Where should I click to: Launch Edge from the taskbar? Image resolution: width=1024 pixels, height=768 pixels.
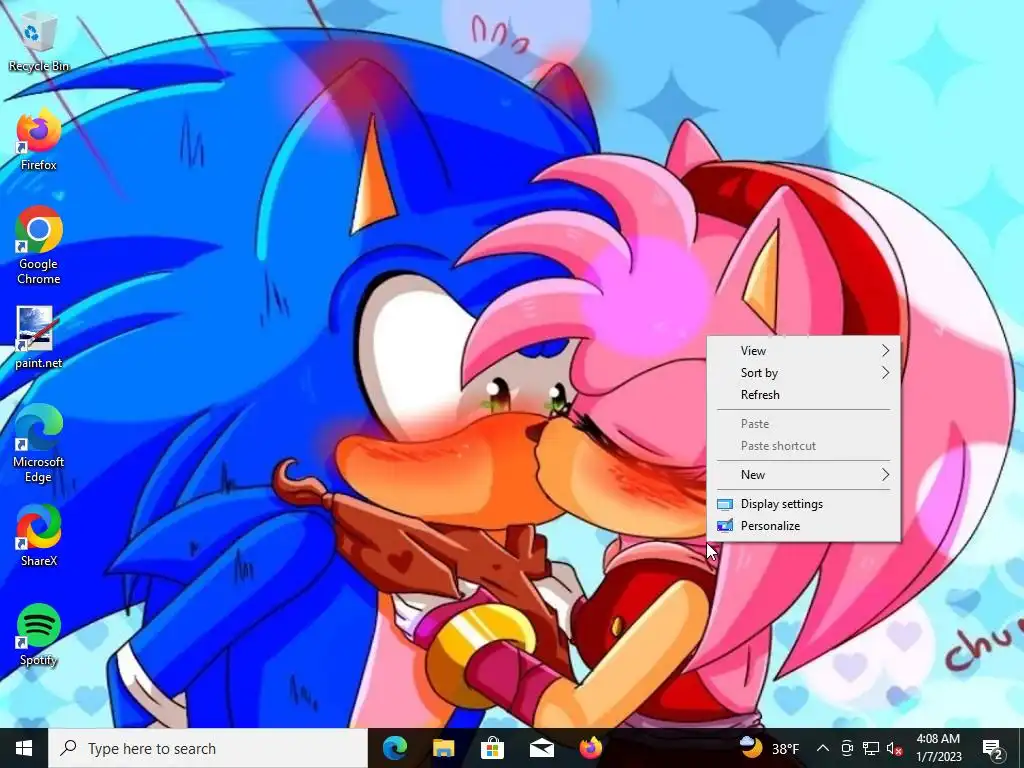point(394,748)
